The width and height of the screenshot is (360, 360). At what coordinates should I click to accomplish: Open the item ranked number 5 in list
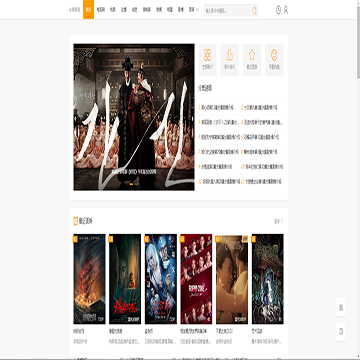pyautogui.click(x=219, y=137)
